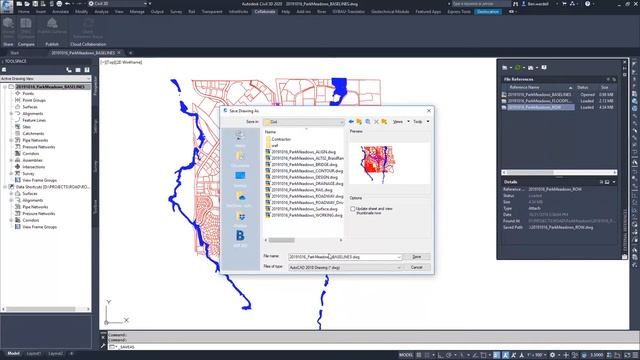Viewport: 640px width, 360px height.
Task: Switch to the Model layout tab
Action: click(13, 353)
